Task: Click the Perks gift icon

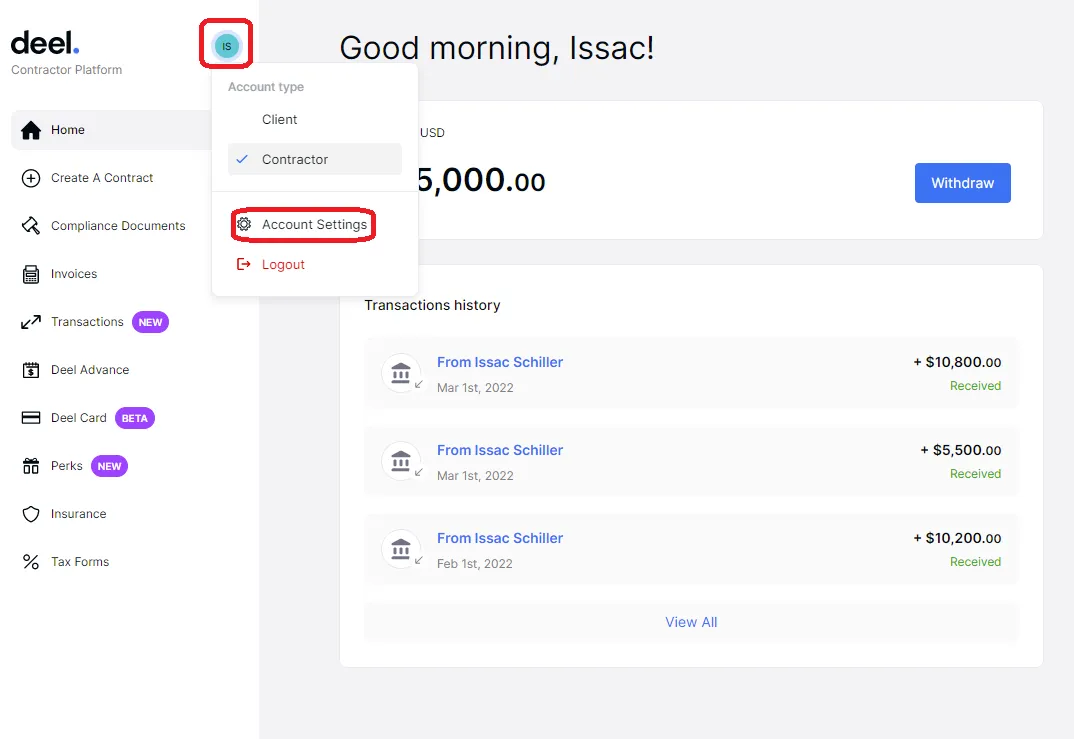Action: 31,466
